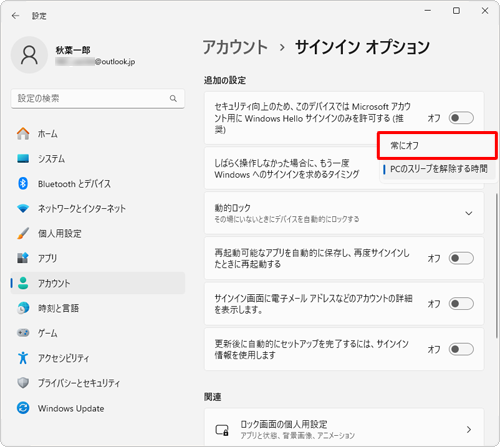The height and width of the screenshot is (447, 500).
Task: Click the アプリ icon in the sidebar
Action: (x=23, y=258)
